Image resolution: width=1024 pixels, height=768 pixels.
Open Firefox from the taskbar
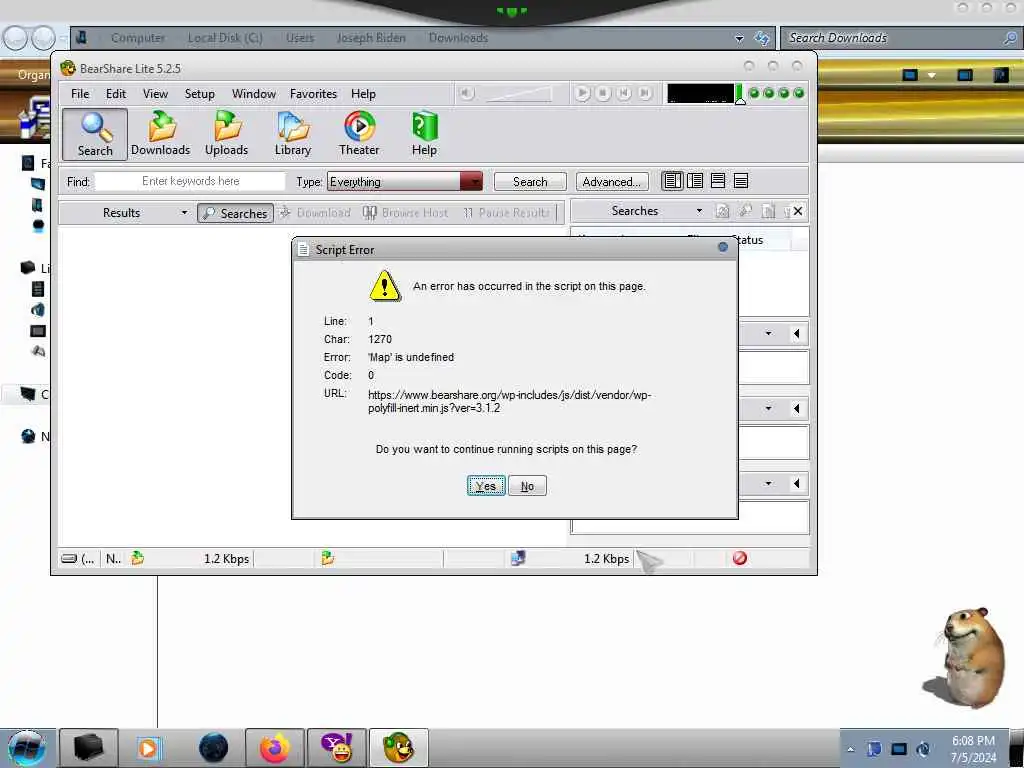(x=274, y=748)
